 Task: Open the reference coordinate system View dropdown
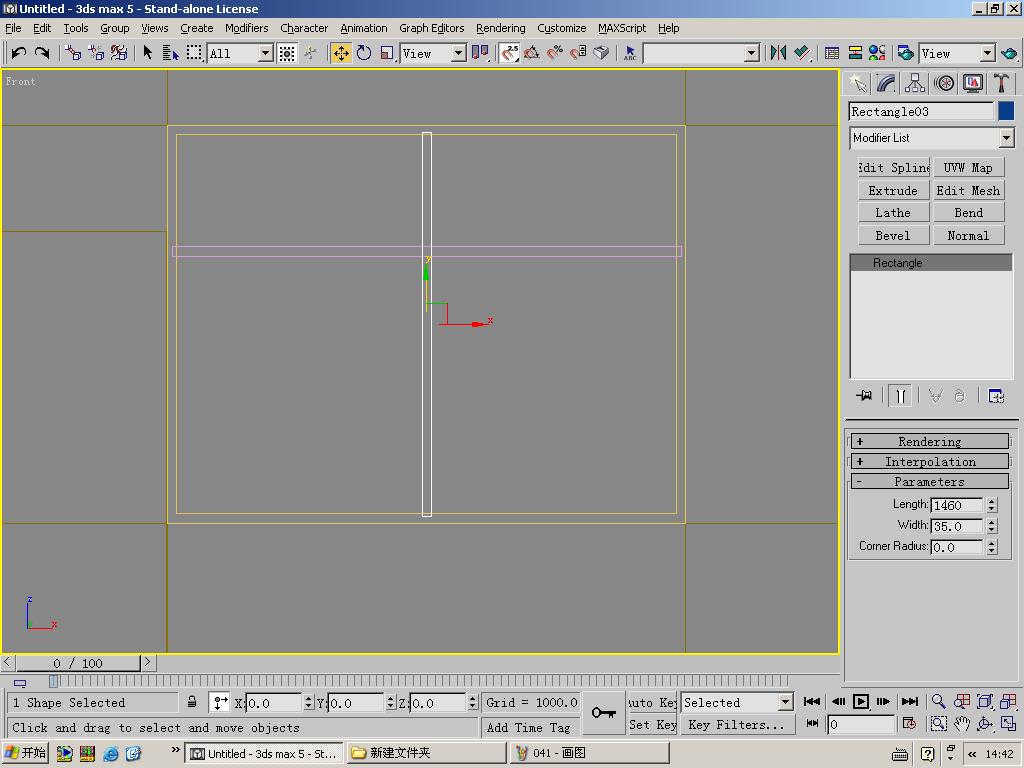[458, 54]
